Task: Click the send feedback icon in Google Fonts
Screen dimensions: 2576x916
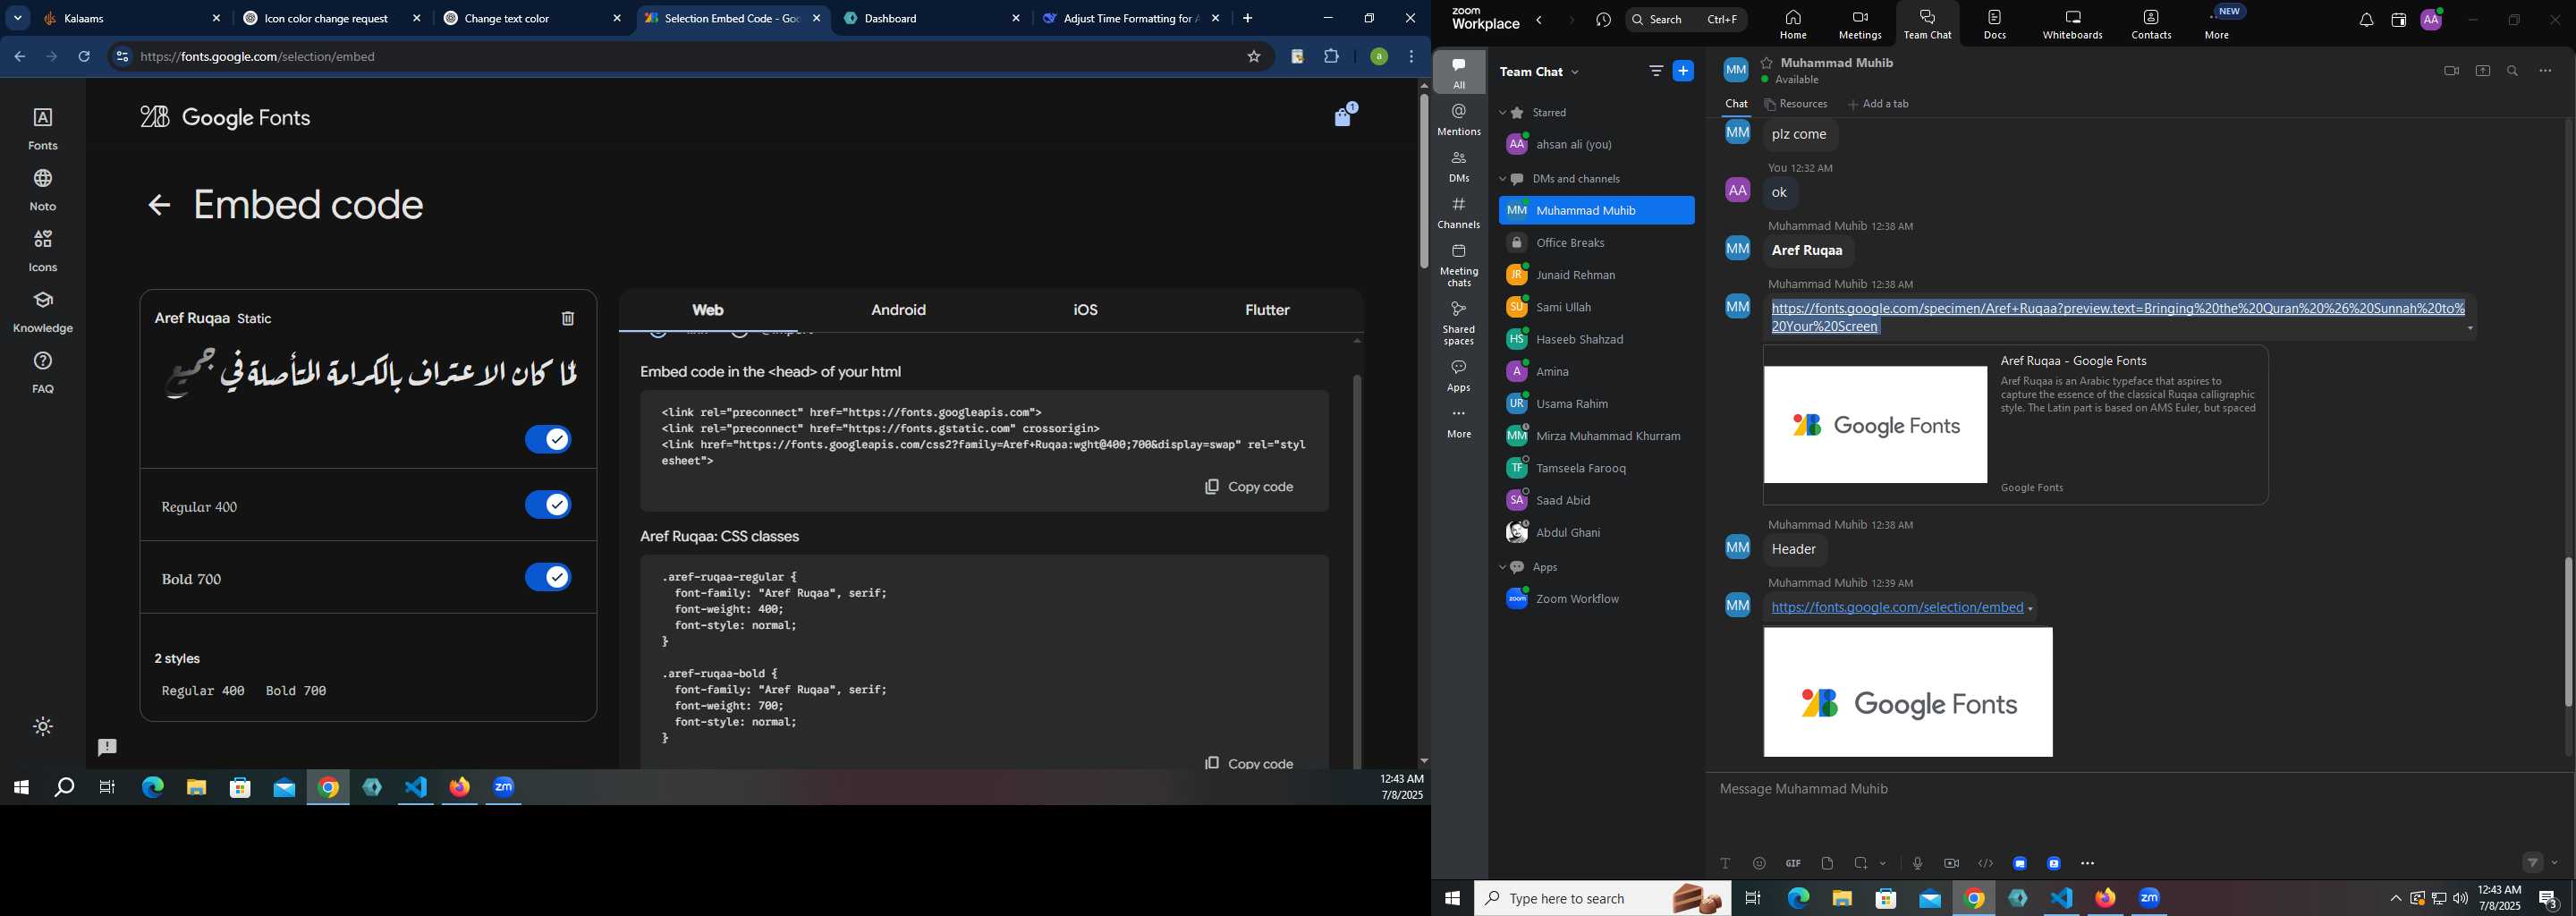Action: point(108,747)
